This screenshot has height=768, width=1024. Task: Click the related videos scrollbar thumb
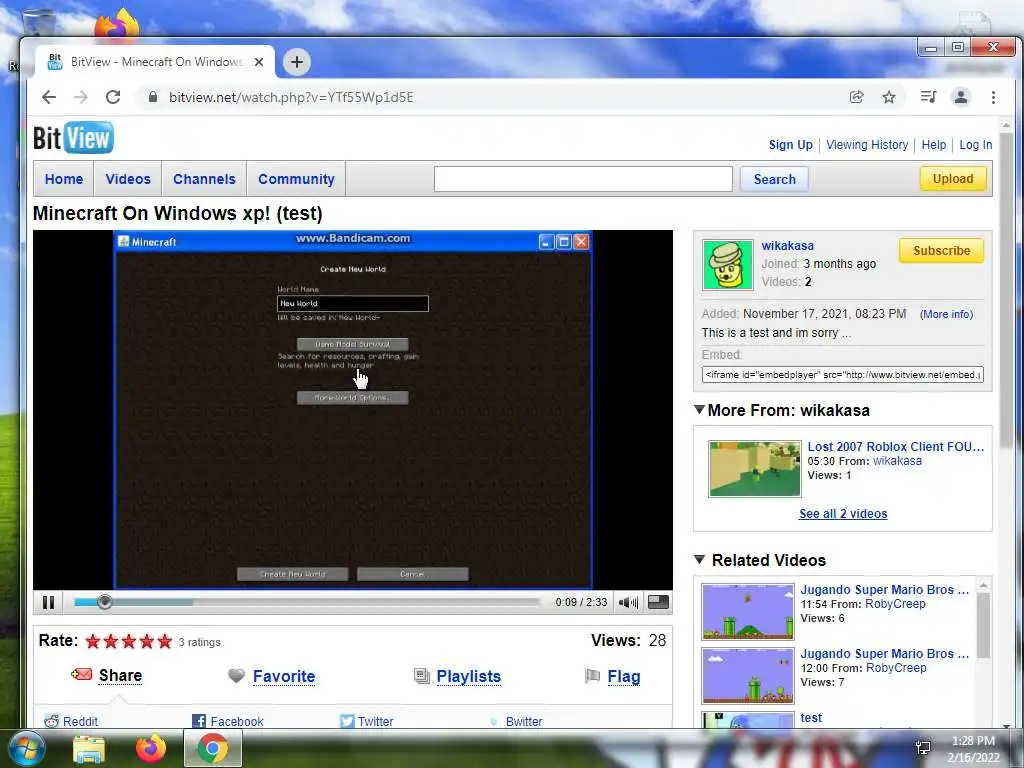(x=984, y=626)
